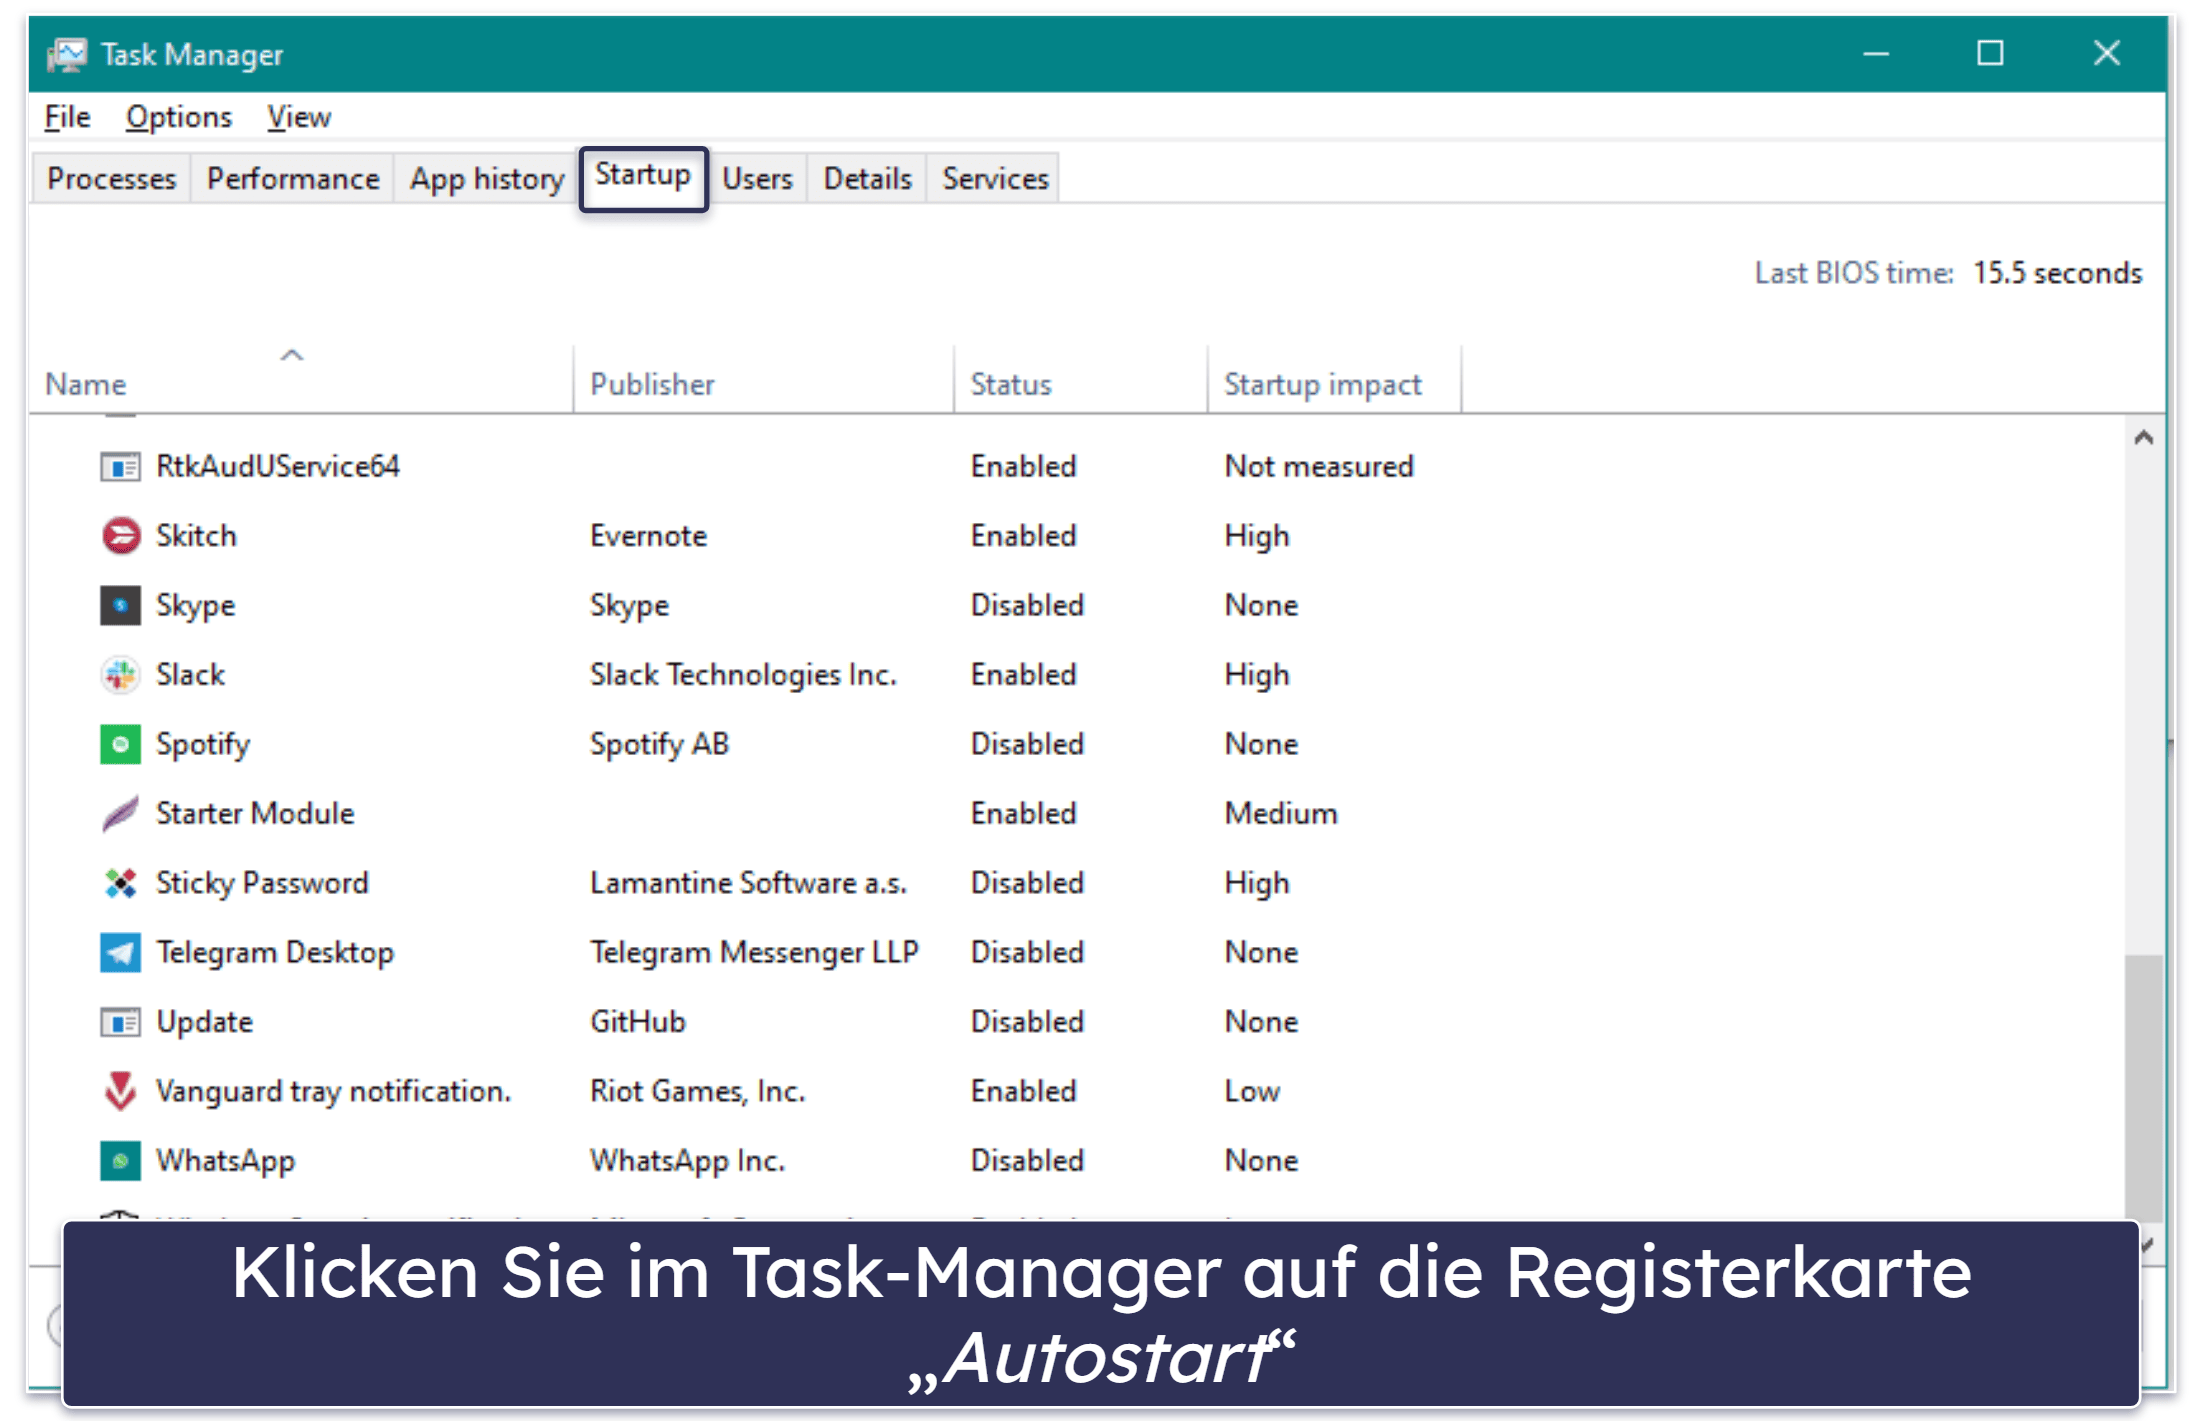Select the Skype entry name

(x=195, y=606)
